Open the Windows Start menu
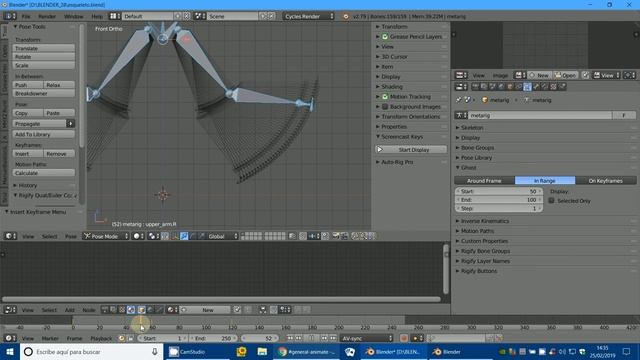640x360 pixels. coord(10,352)
